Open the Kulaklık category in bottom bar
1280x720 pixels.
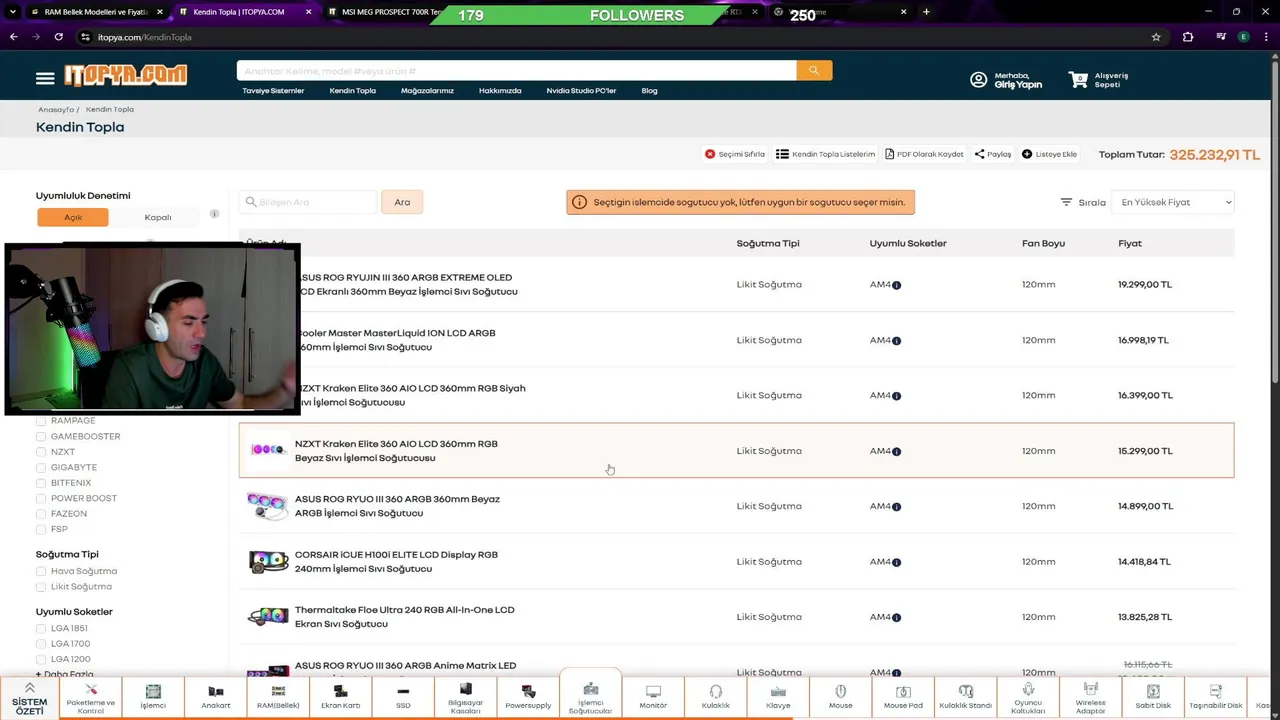point(716,697)
